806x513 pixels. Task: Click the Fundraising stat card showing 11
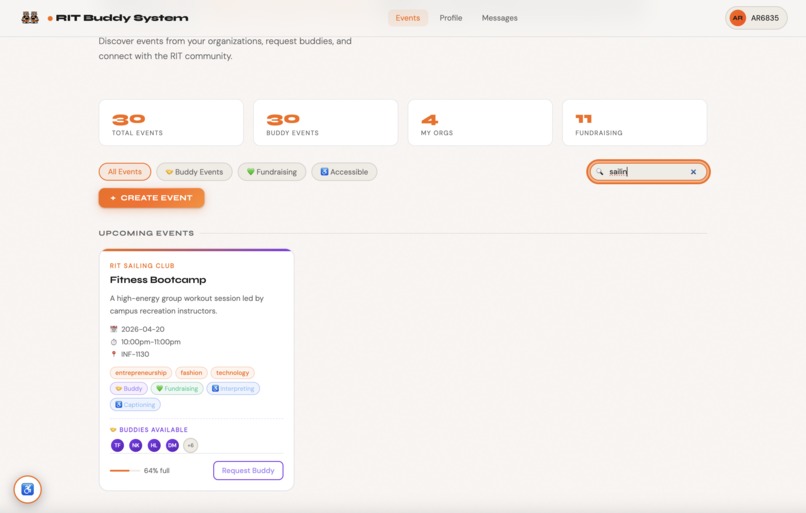pyautogui.click(x=635, y=123)
